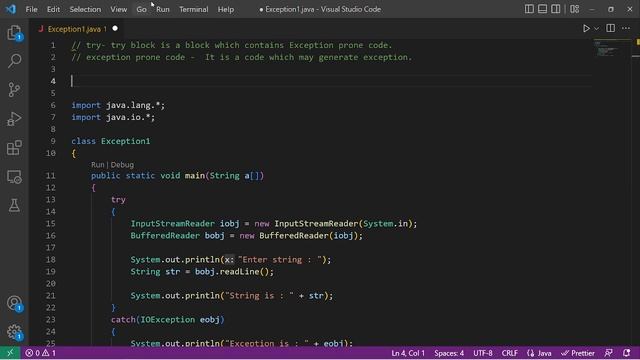Screen dimensions: 640x360
Task: Show errors and warnings in Problems
Action: tap(40, 353)
